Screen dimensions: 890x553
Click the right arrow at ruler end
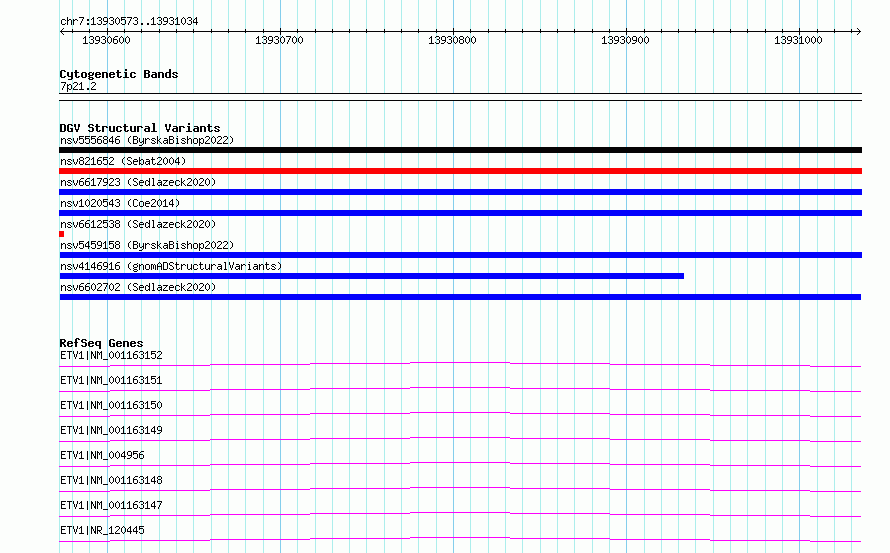tap(858, 31)
